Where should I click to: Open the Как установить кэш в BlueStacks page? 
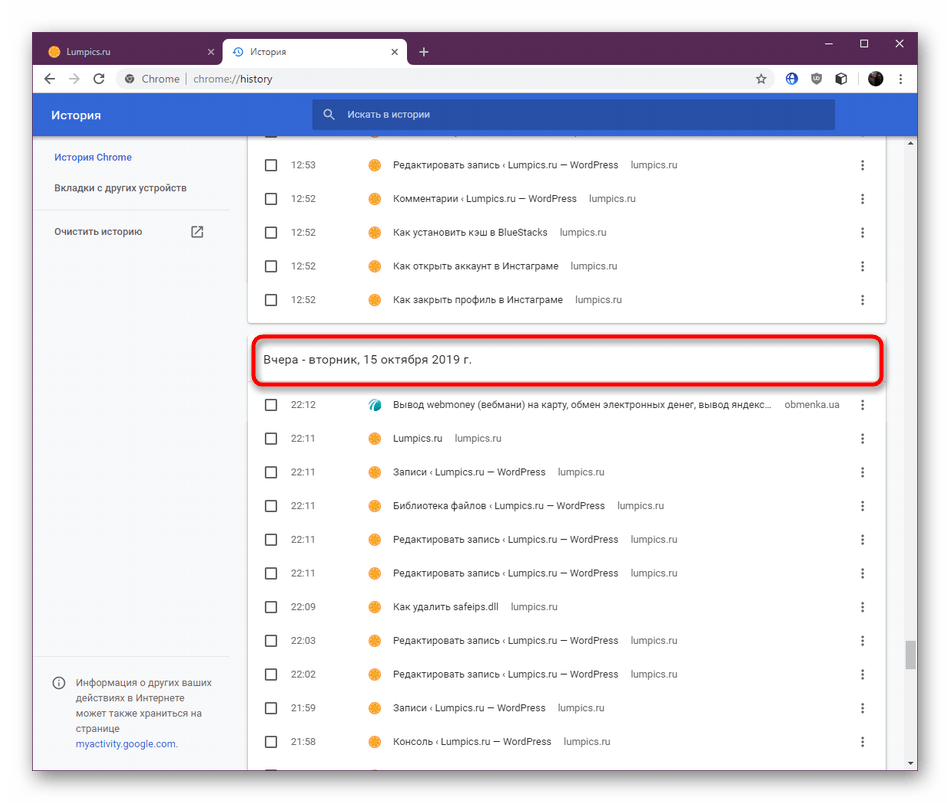tap(470, 233)
